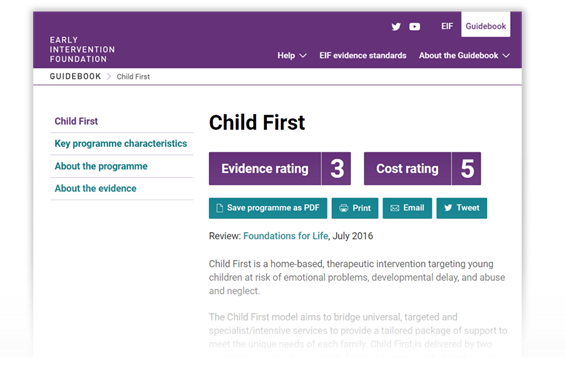Print the programme page
This screenshot has height=368, width=565.
(x=355, y=208)
